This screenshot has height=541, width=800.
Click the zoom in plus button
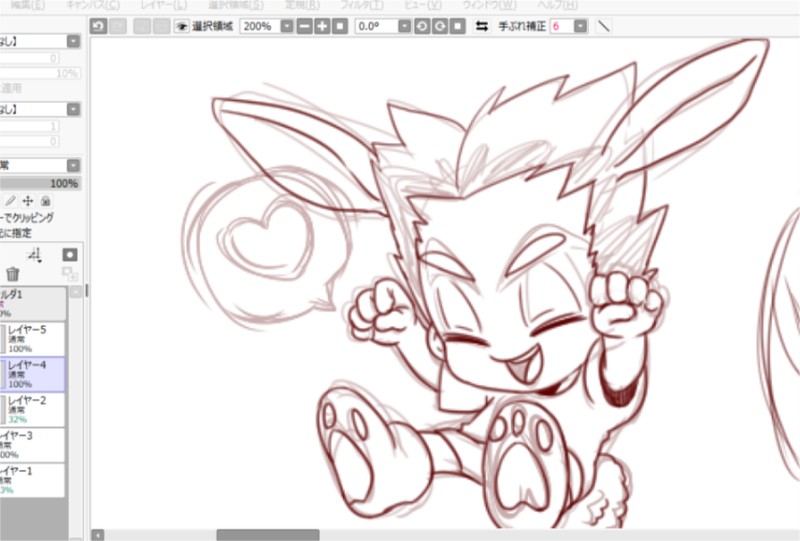point(322,26)
